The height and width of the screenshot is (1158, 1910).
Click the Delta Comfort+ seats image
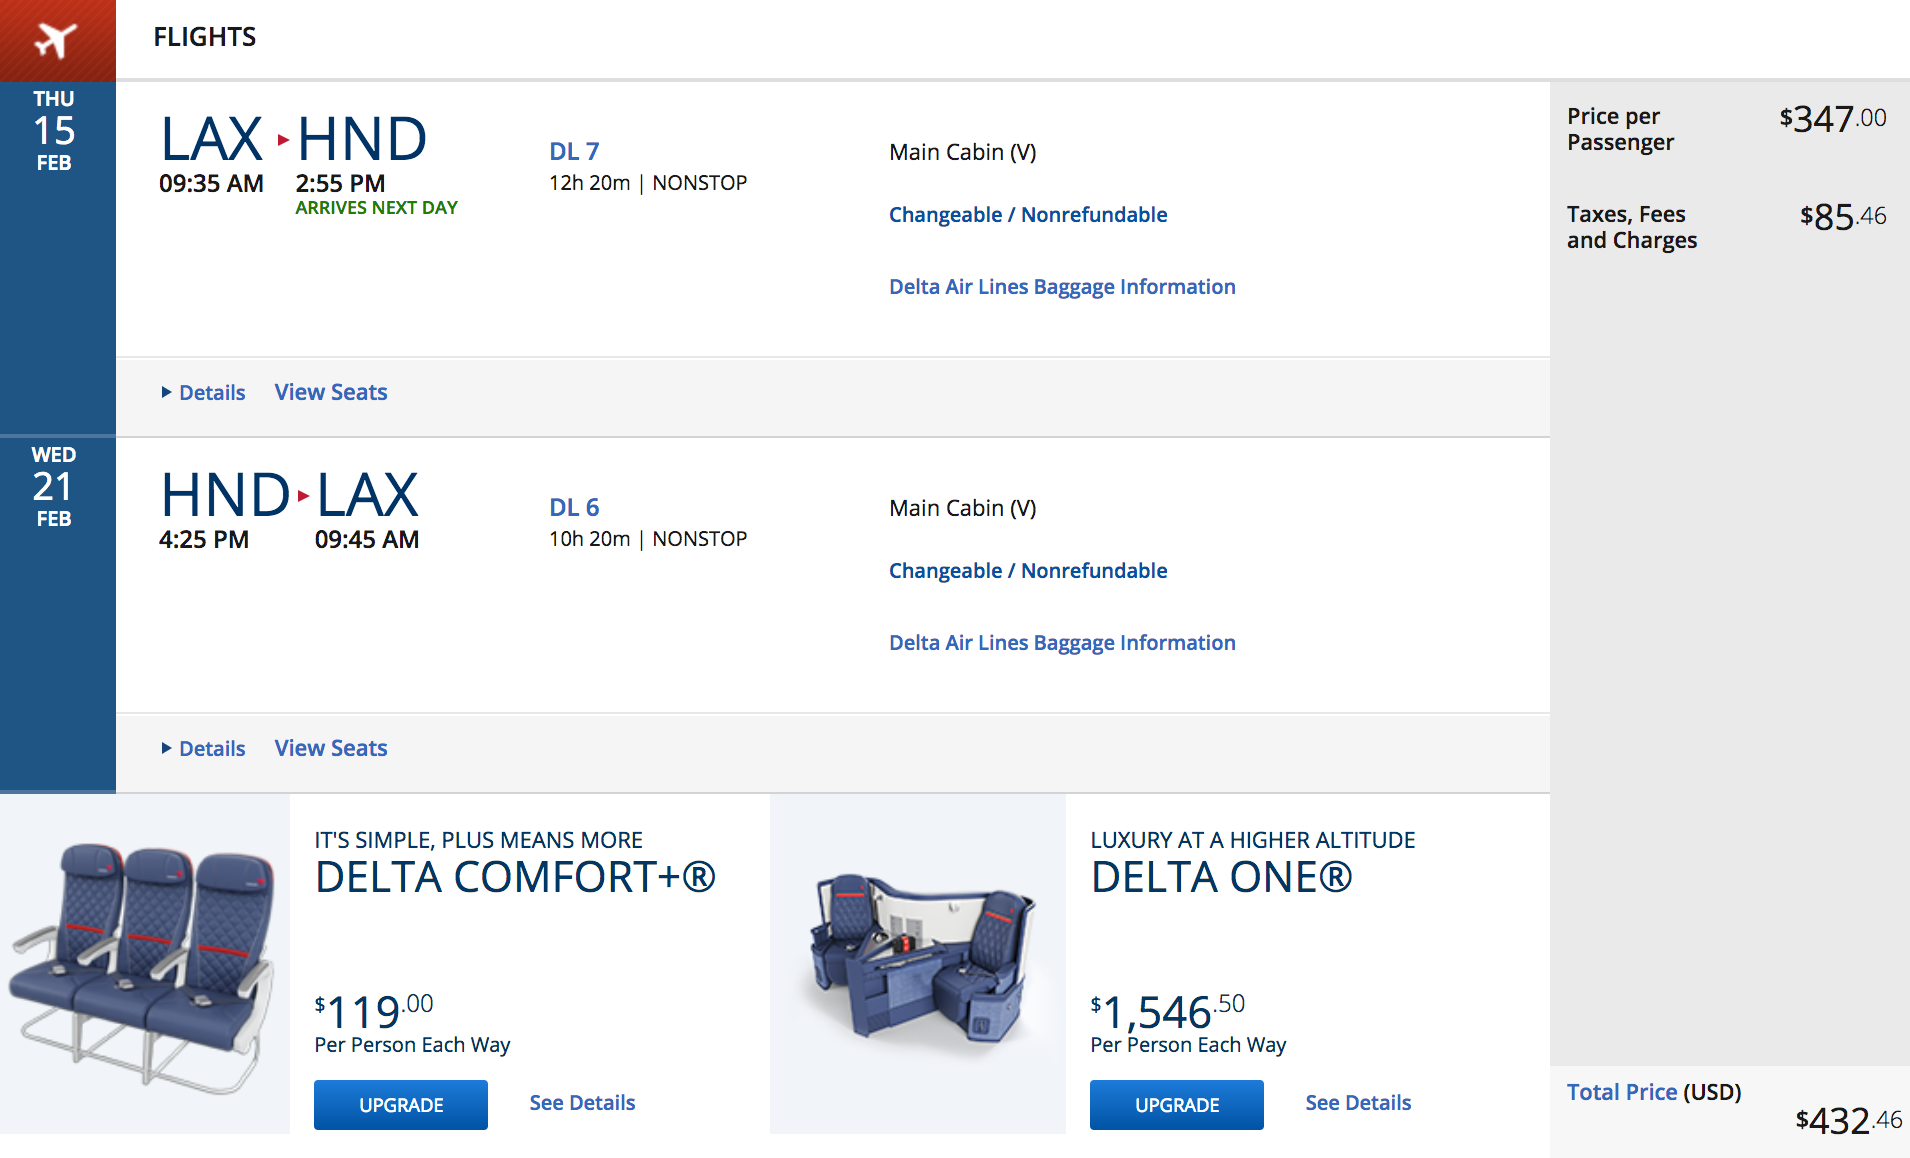143,965
